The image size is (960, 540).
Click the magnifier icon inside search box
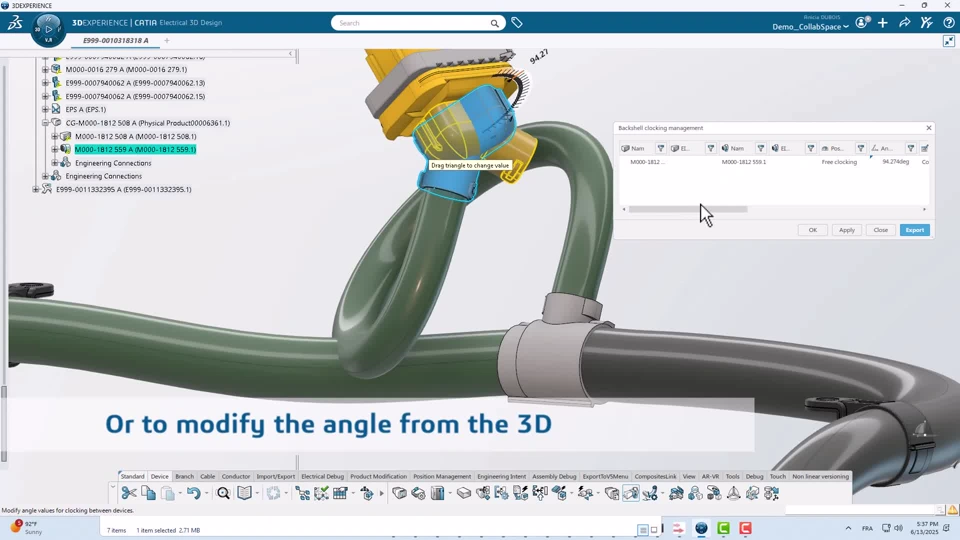[494, 23]
